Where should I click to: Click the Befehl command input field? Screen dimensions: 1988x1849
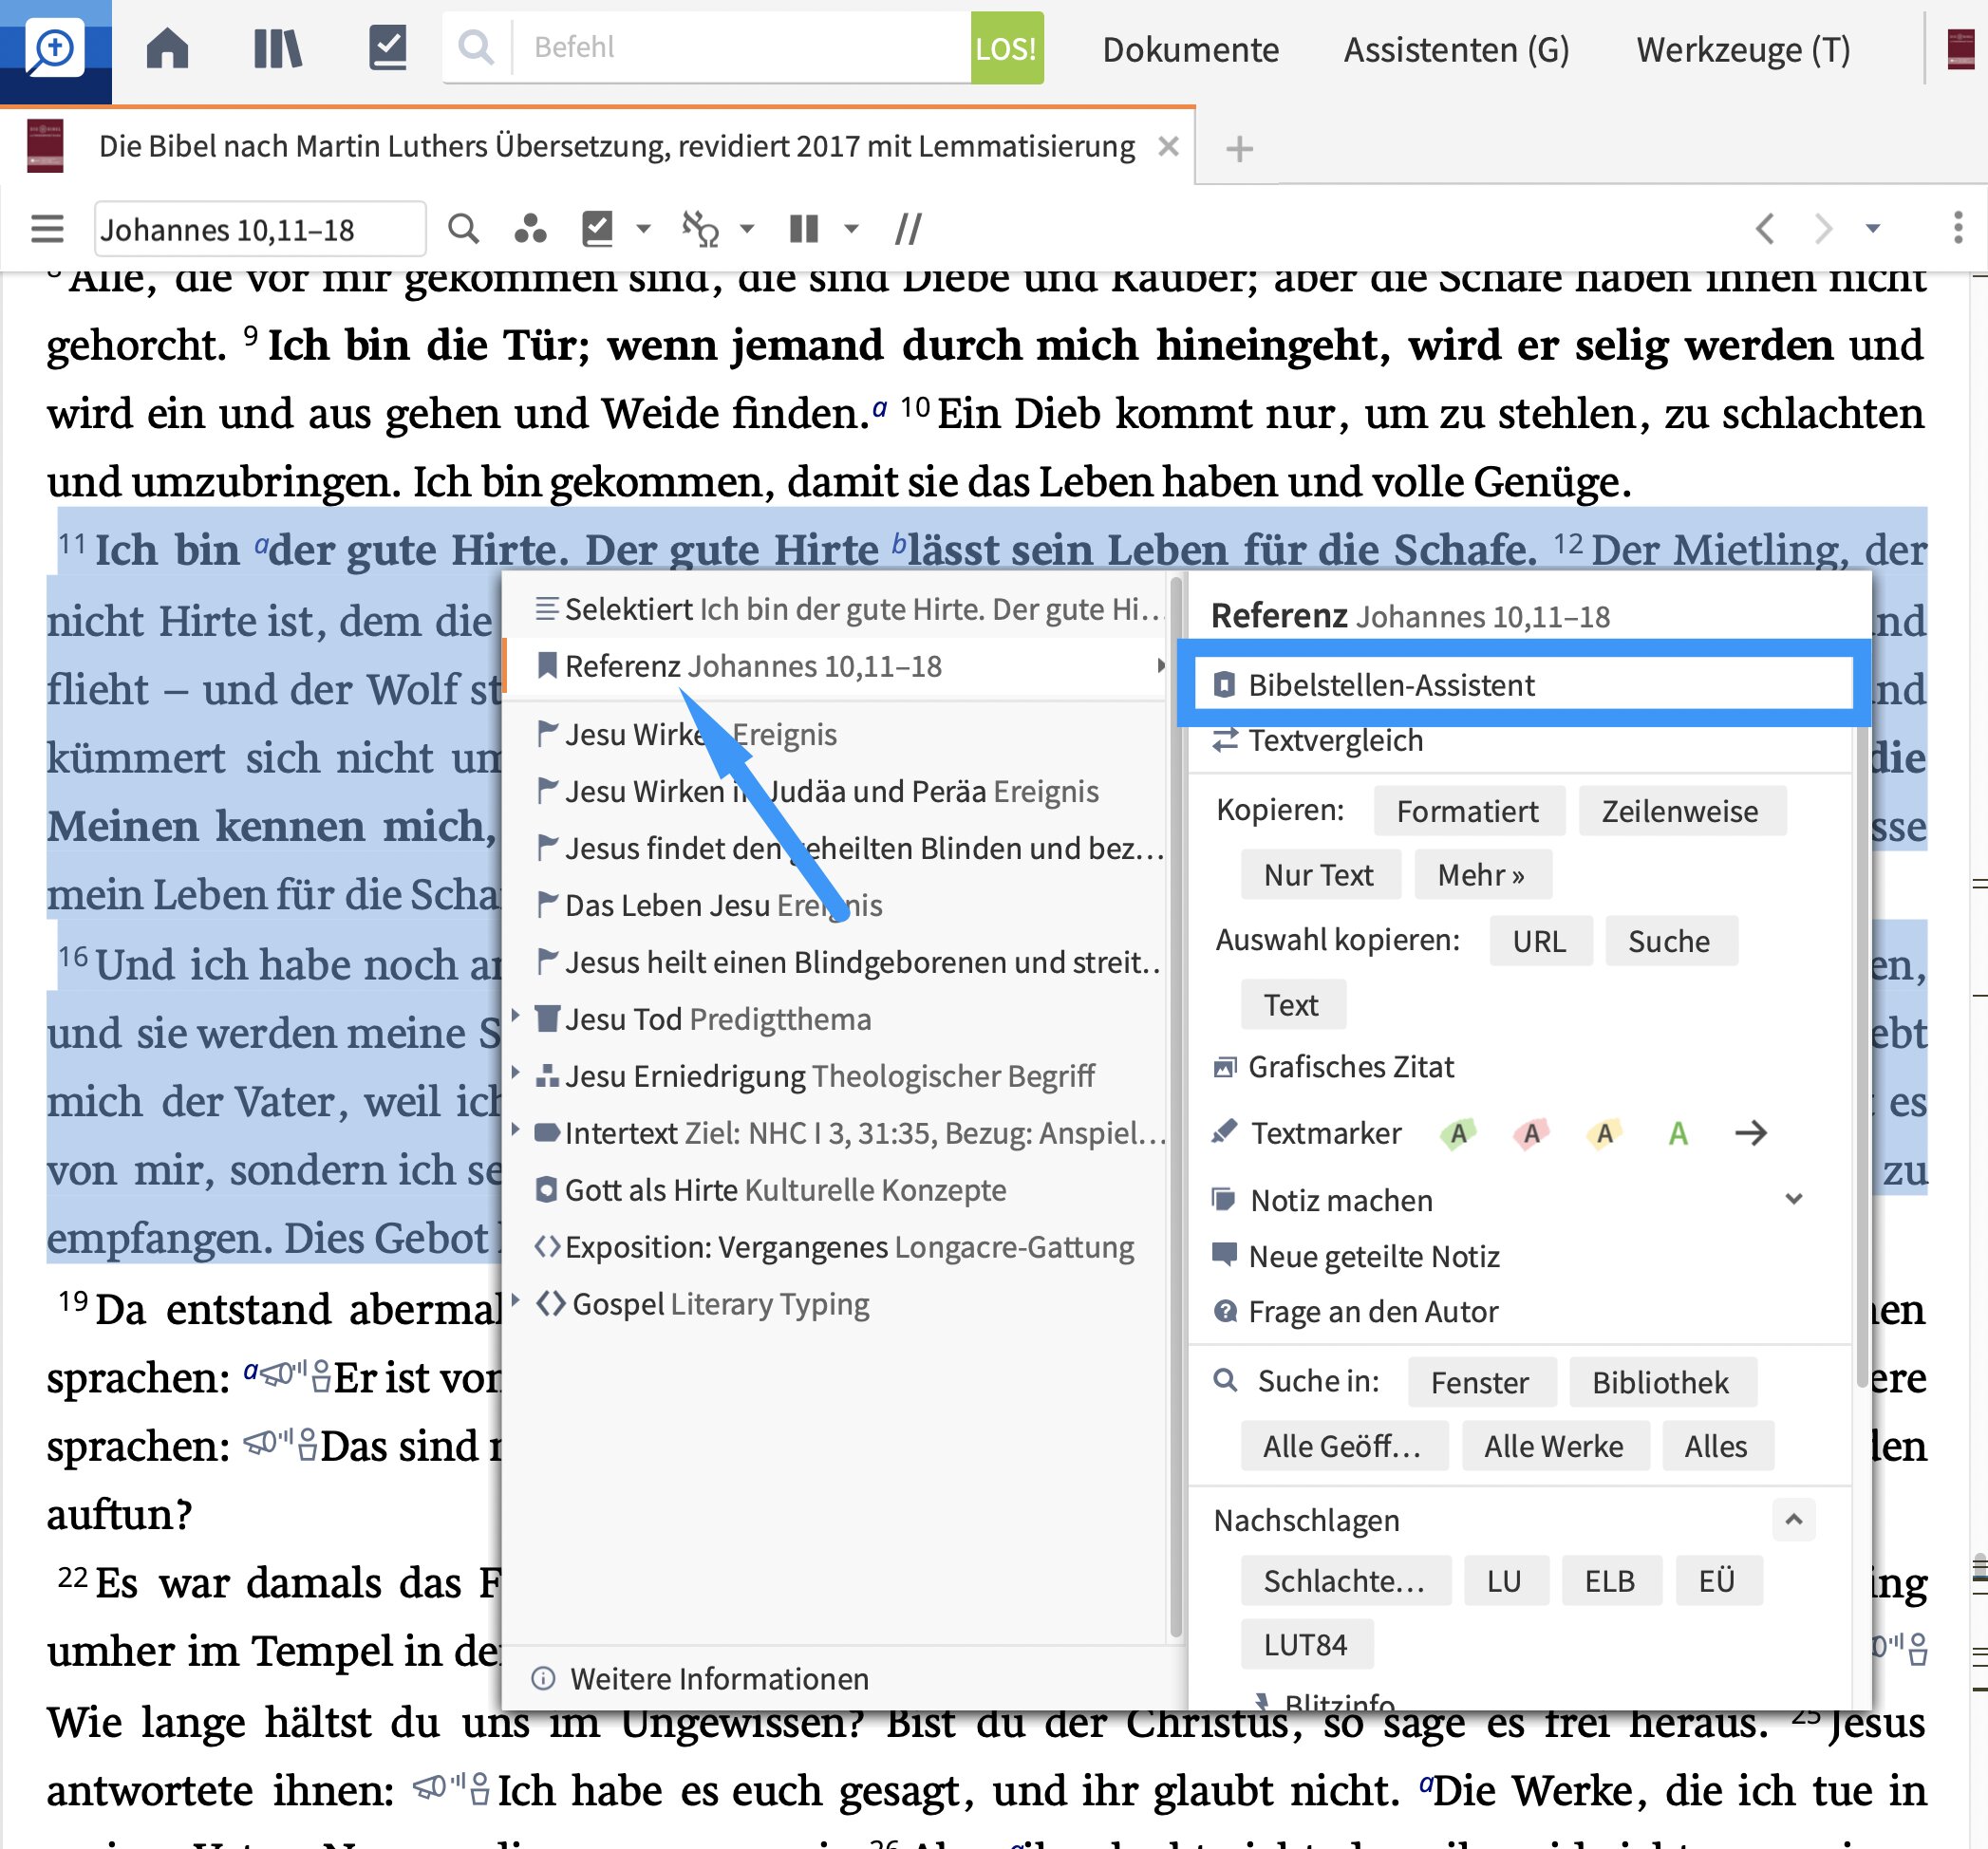tap(741, 47)
